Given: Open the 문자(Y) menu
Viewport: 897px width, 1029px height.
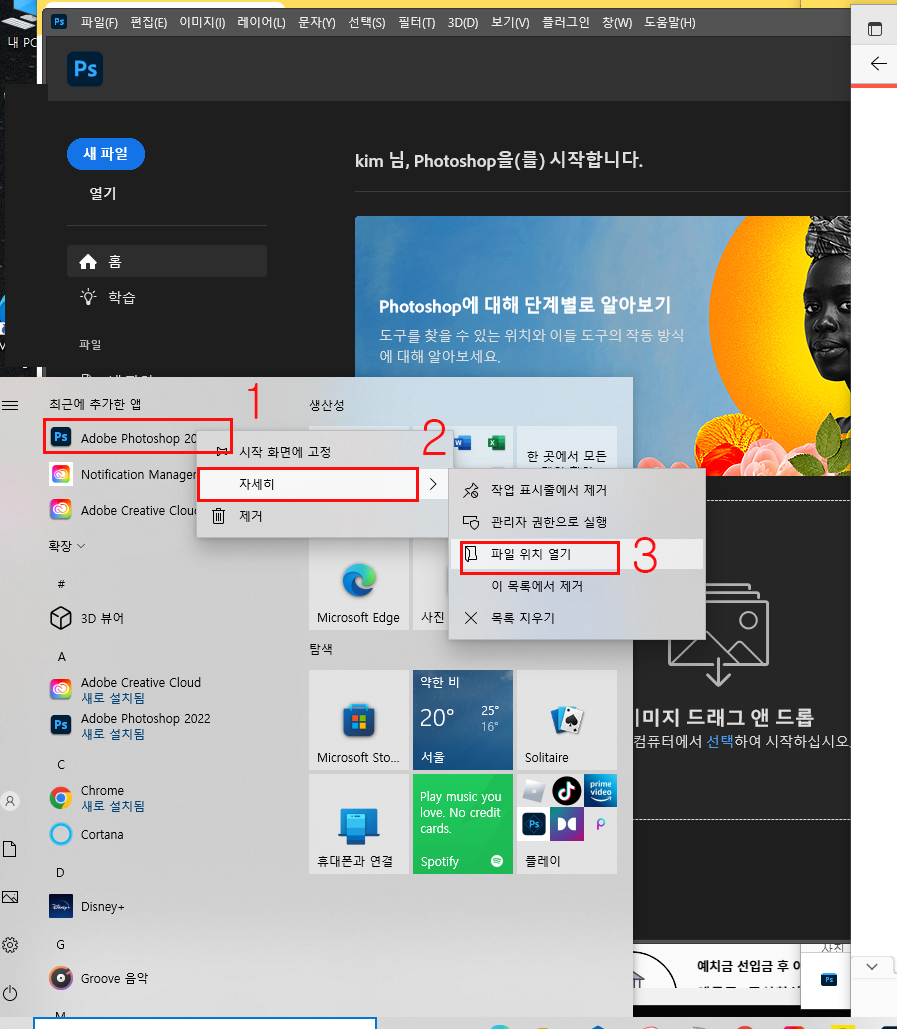Looking at the screenshot, I should (x=317, y=22).
